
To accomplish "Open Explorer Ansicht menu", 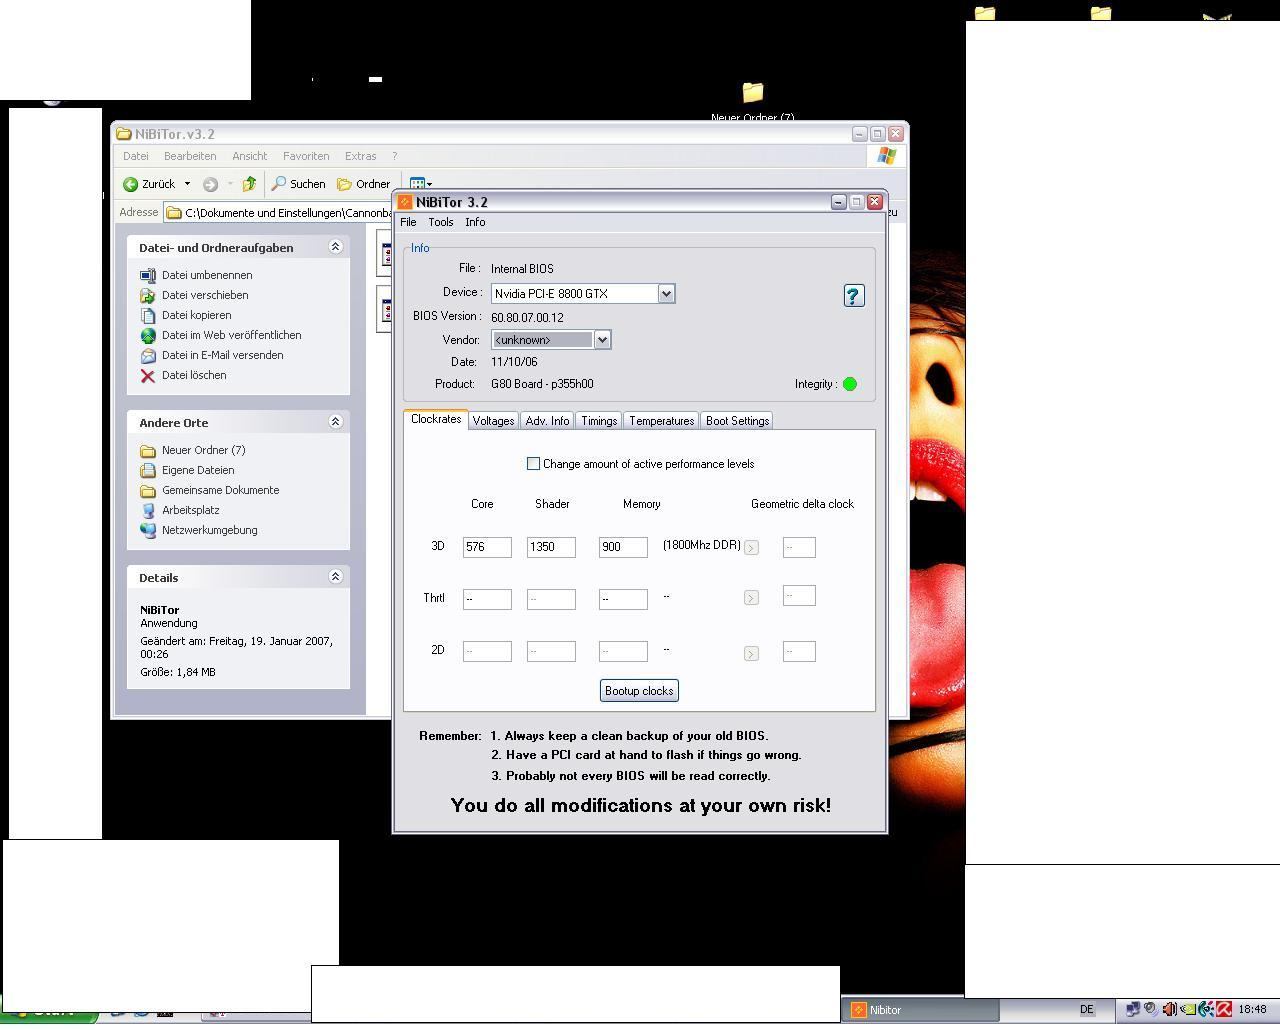I will 249,156.
